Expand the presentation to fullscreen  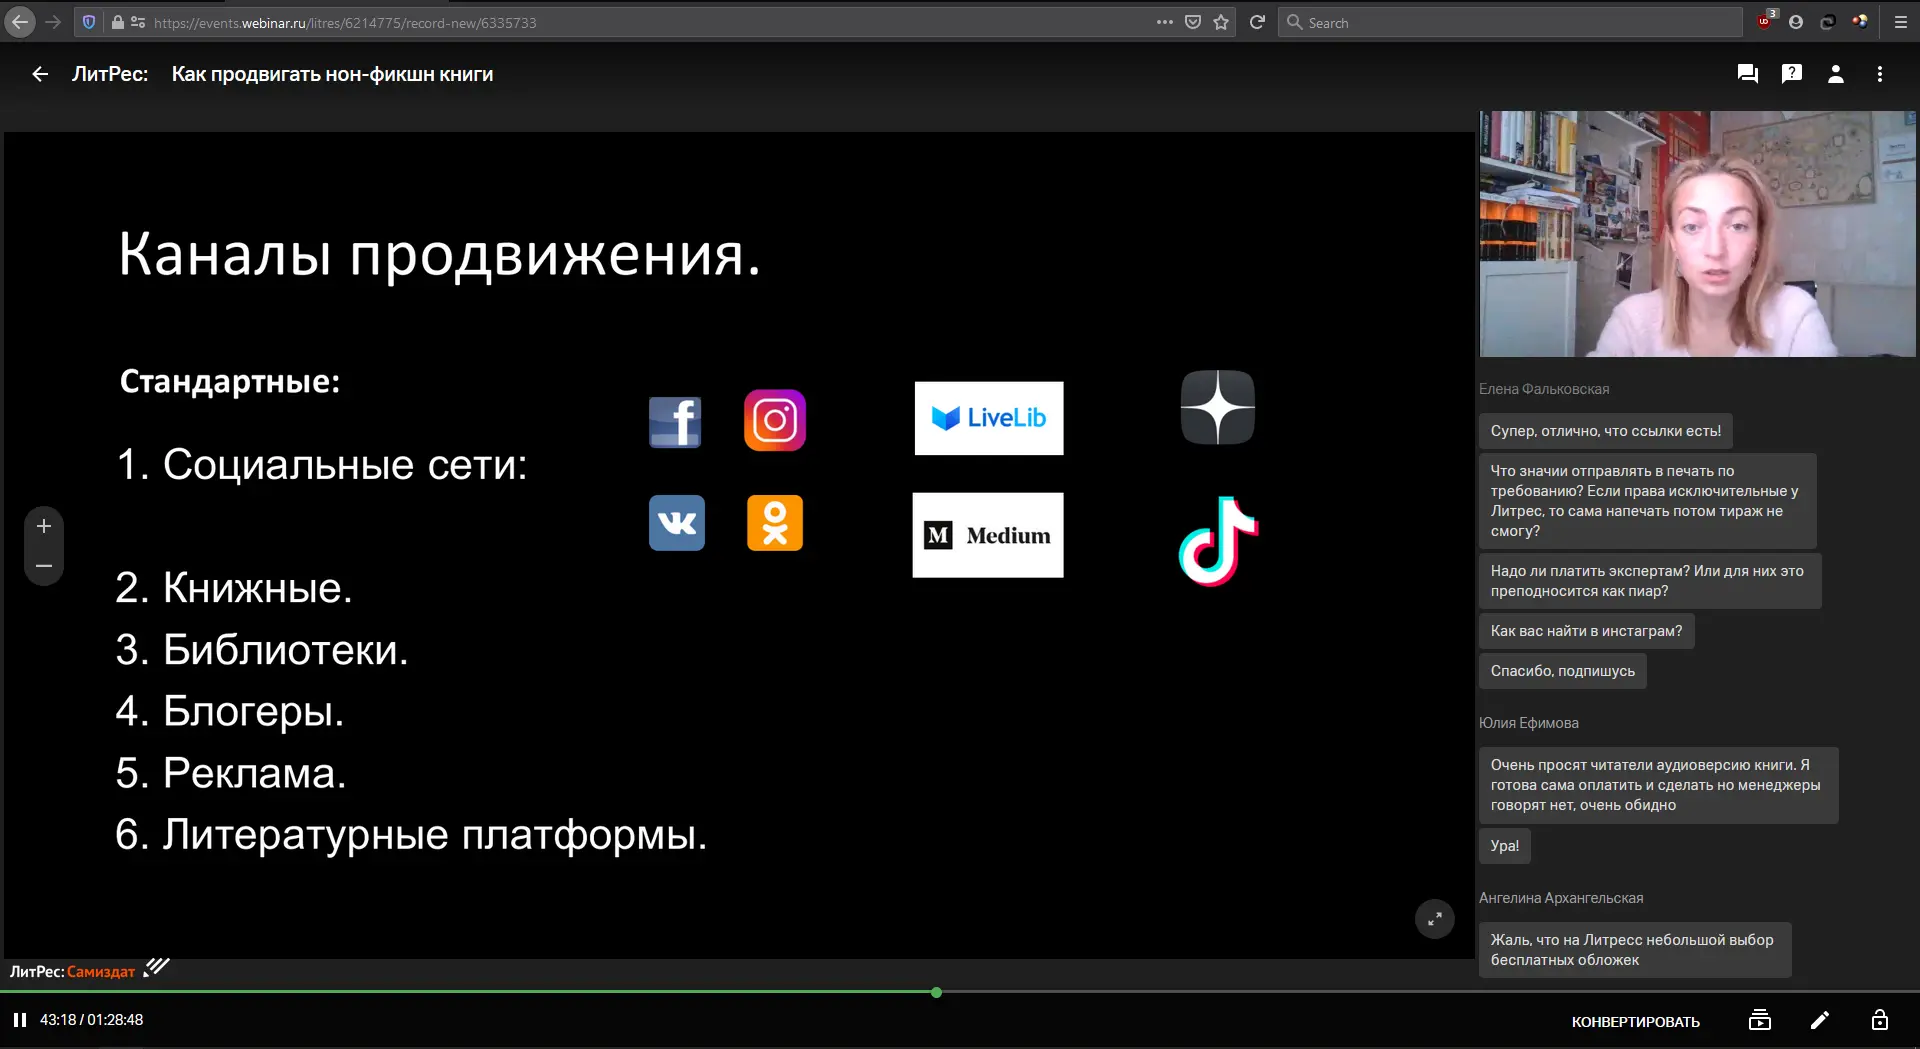click(1434, 919)
